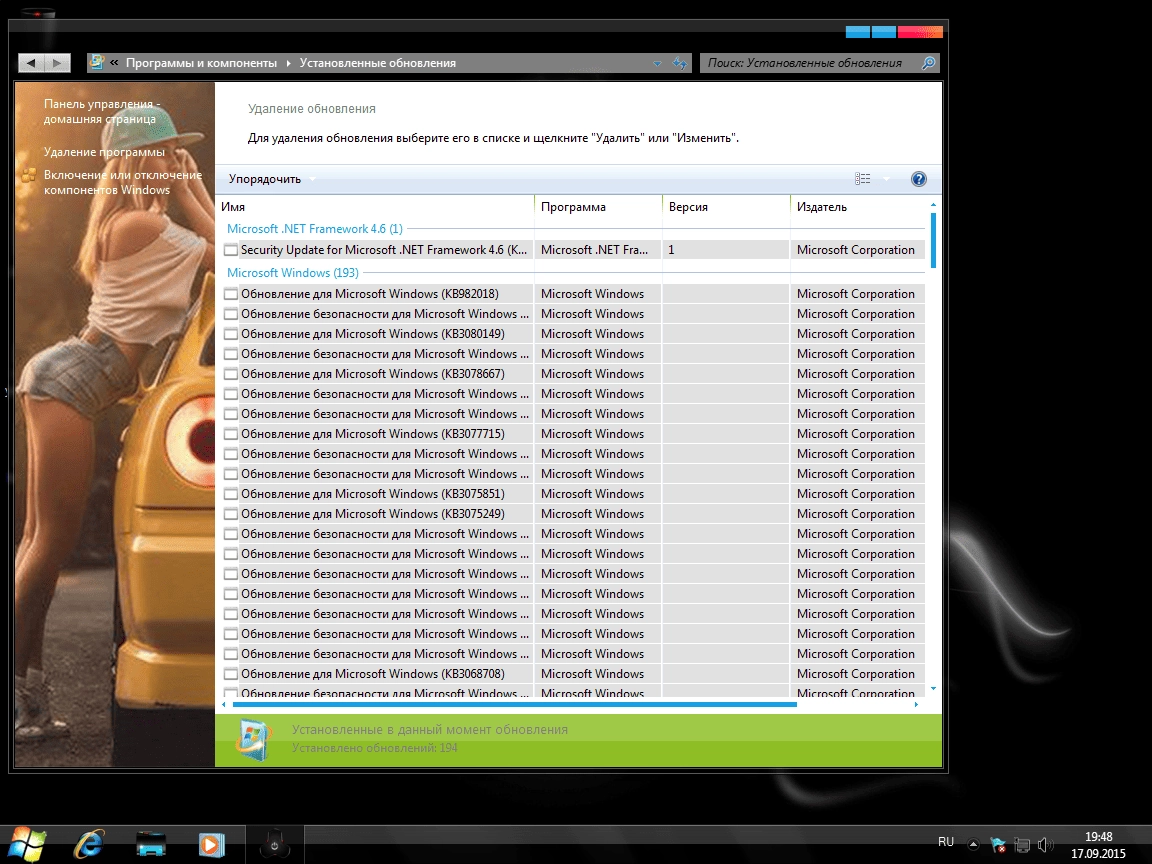This screenshot has width=1152, height=864.
Task: Open the power button taskbar item
Action: coord(275,845)
